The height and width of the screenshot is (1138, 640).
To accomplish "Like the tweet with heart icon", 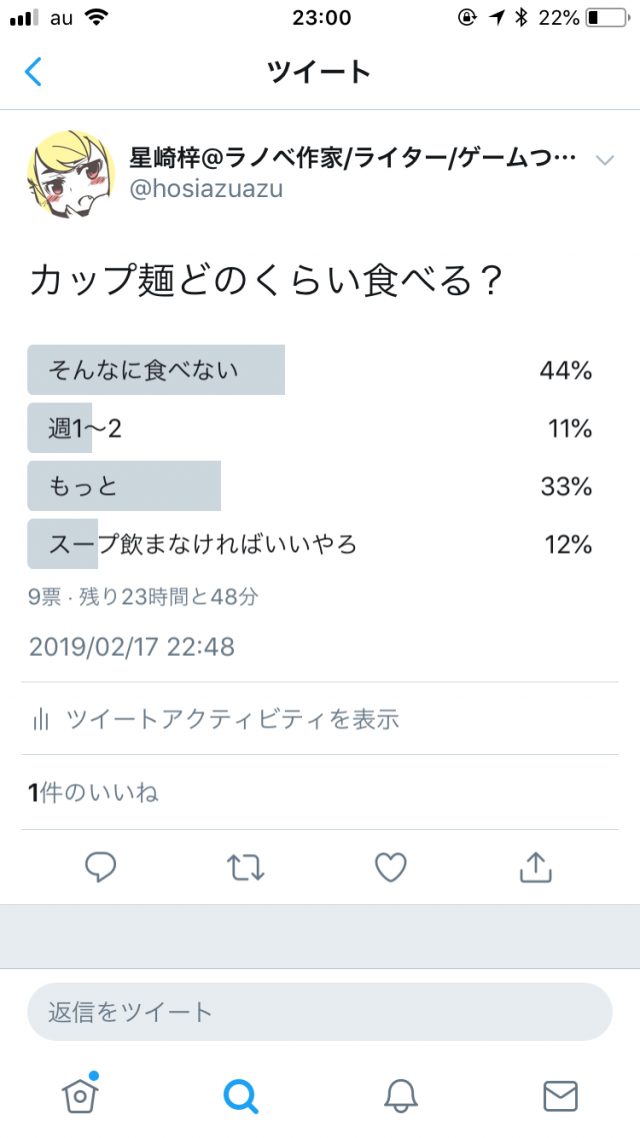I will [x=391, y=866].
